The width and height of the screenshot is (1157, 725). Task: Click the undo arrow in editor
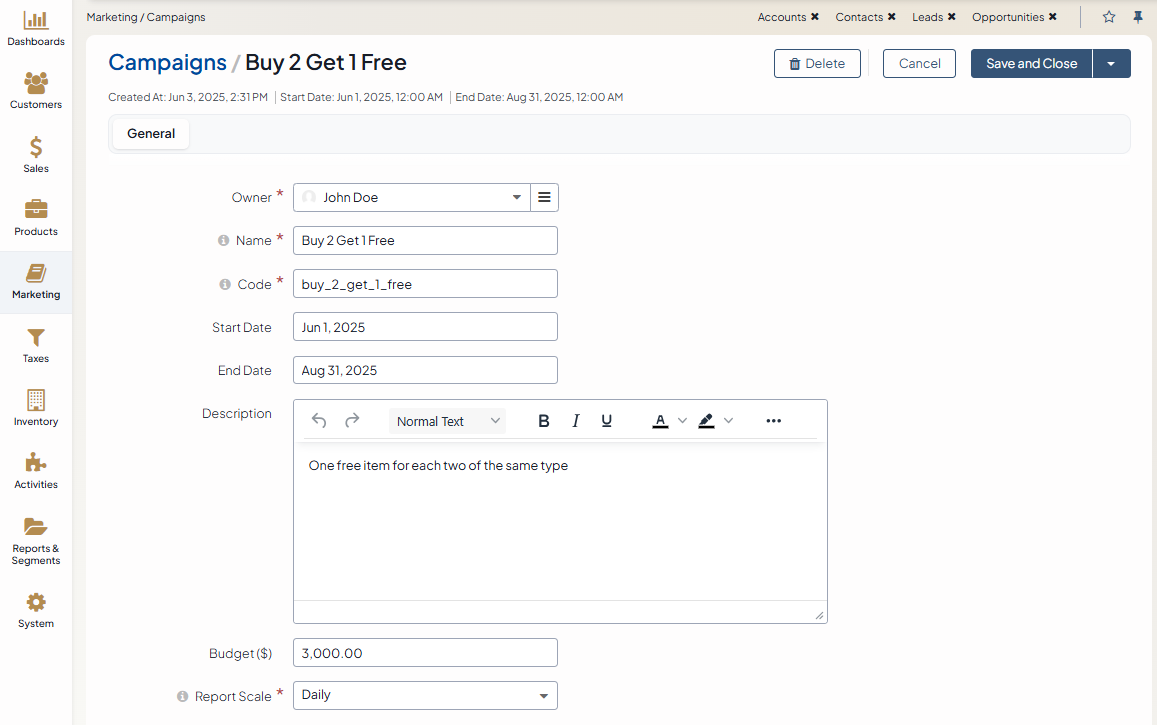pos(319,421)
